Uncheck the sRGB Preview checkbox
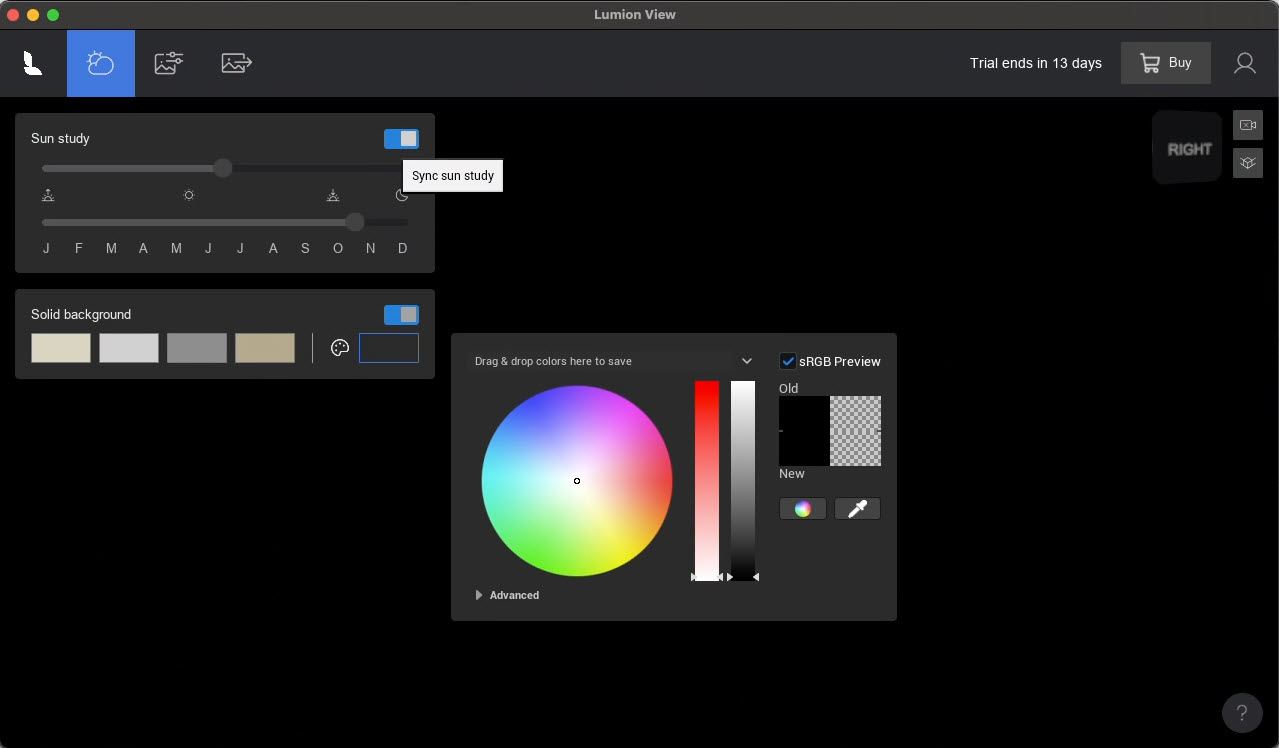 (788, 361)
